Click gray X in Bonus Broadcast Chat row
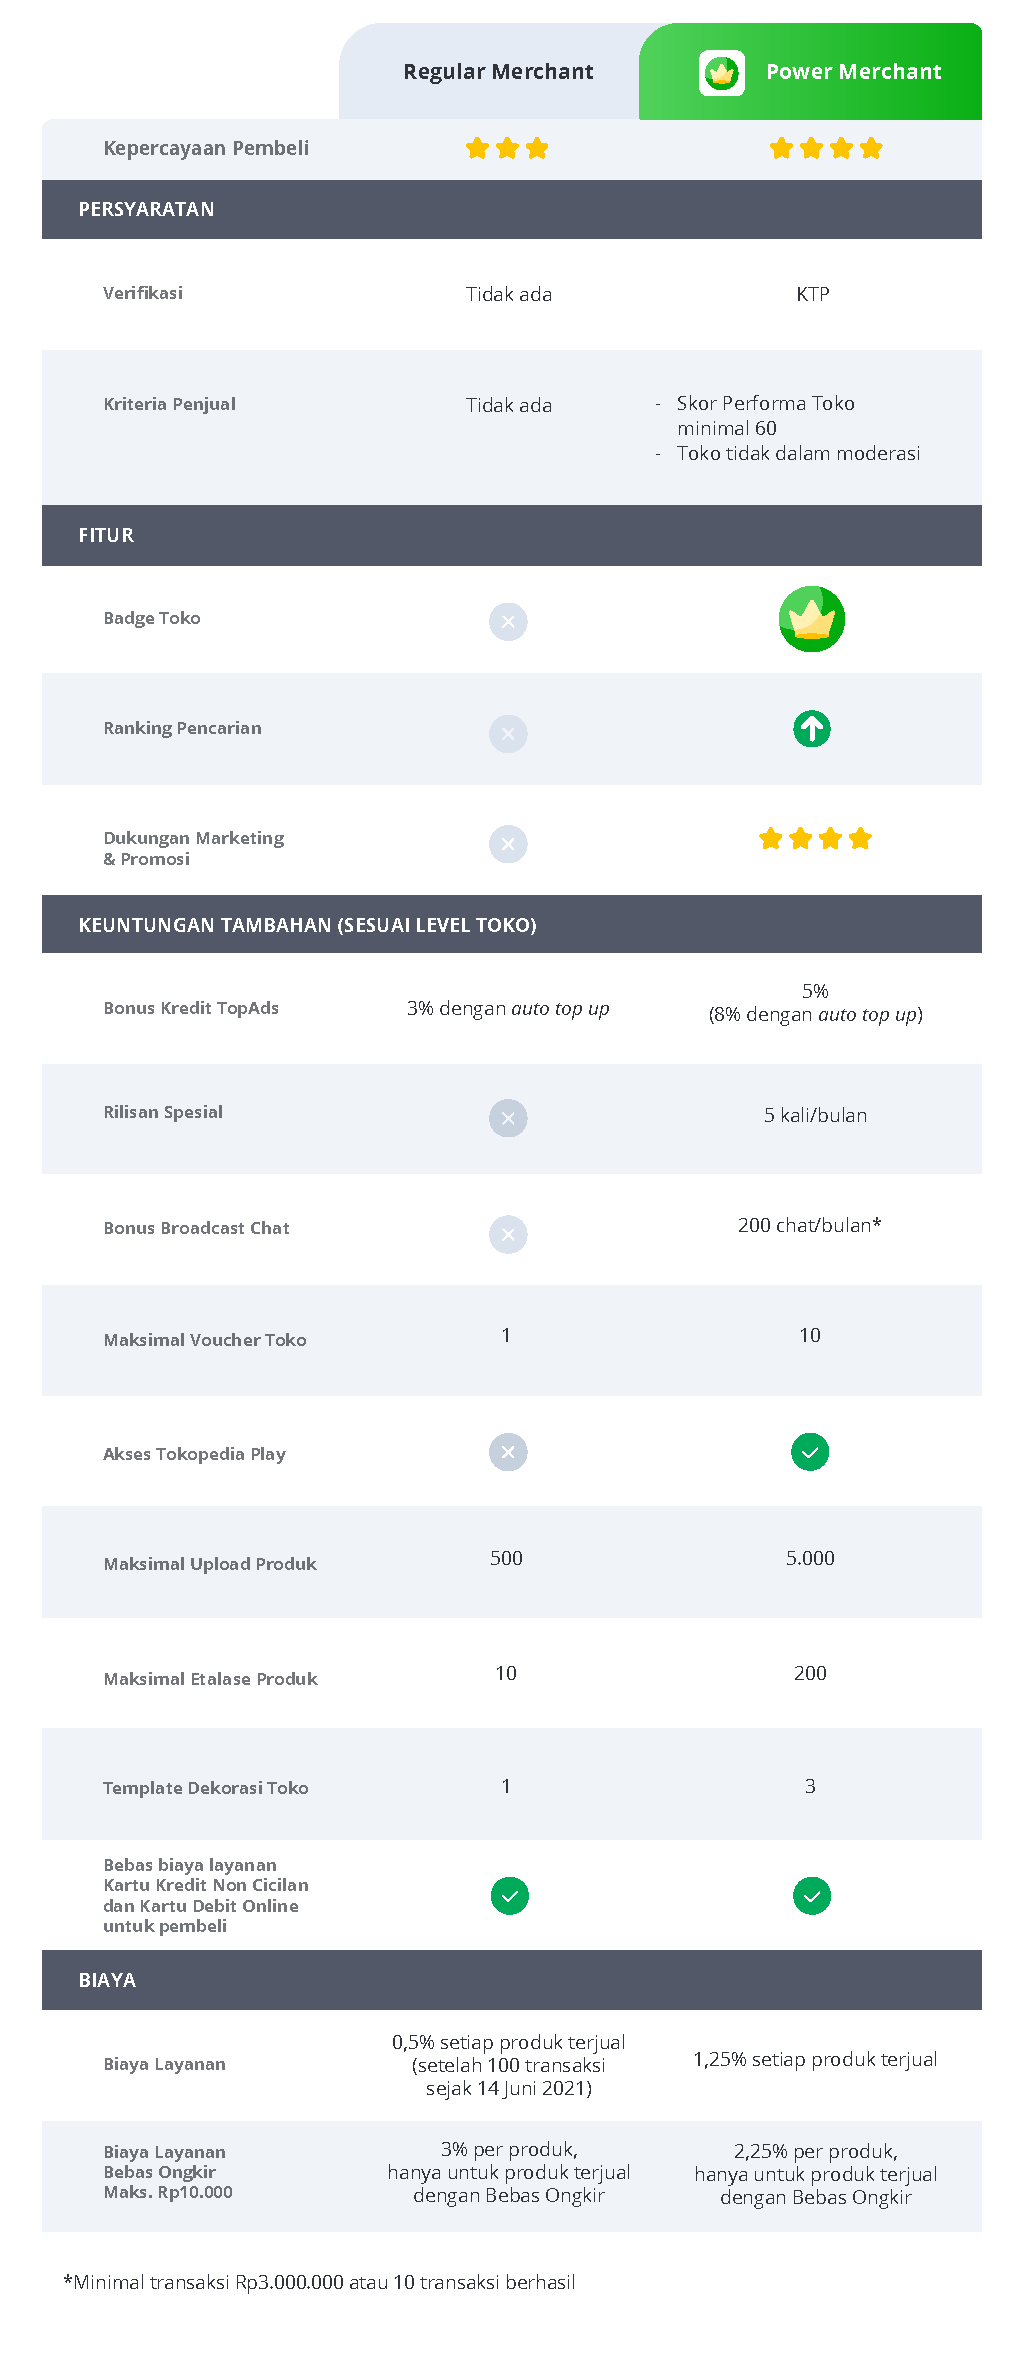The height and width of the screenshot is (2365, 1024). 508,1235
